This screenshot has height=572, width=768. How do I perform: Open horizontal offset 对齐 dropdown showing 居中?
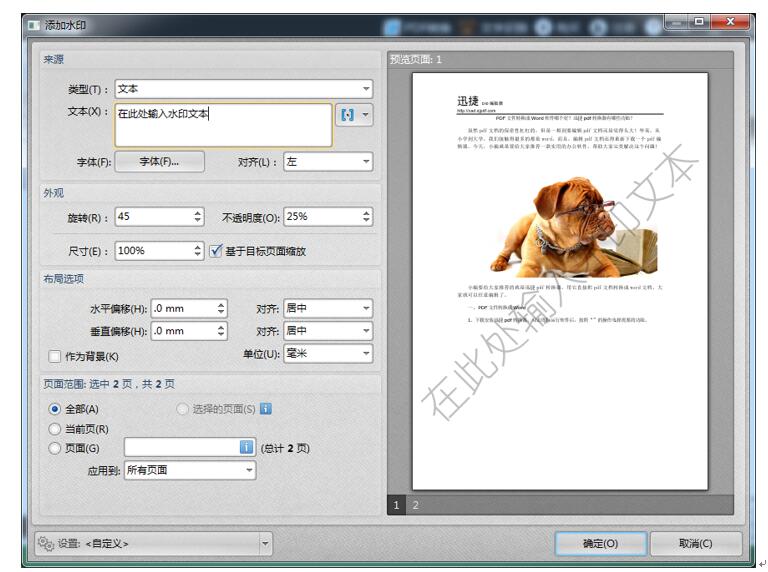(328, 309)
